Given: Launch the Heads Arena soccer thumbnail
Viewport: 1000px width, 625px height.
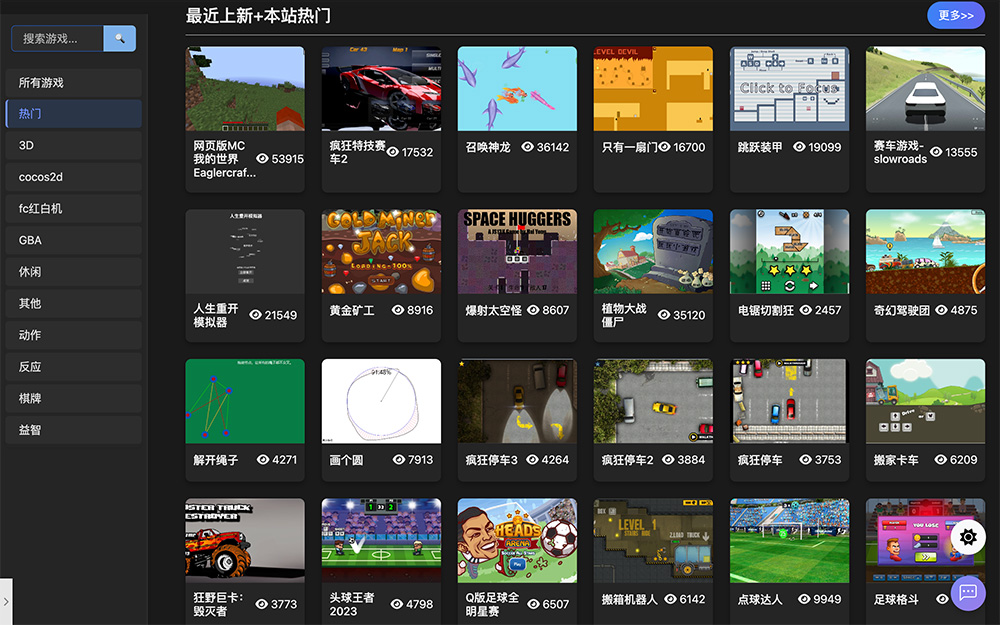Looking at the screenshot, I should coord(517,541).
